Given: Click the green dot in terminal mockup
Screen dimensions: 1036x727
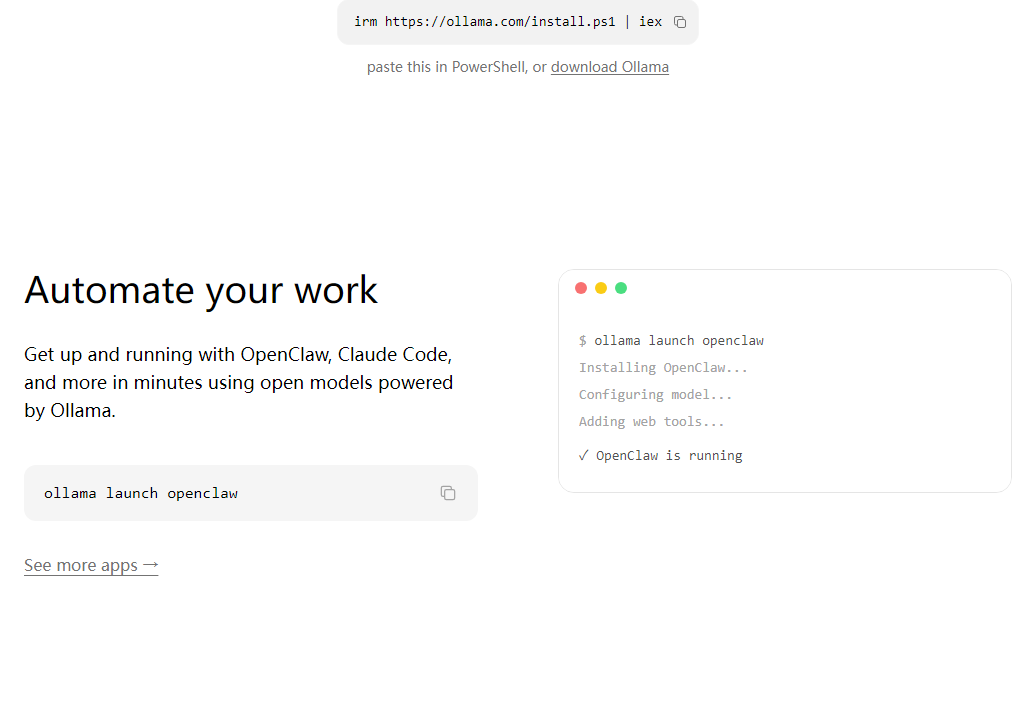Looking at the screenshot, I should (x=621, y=288).
